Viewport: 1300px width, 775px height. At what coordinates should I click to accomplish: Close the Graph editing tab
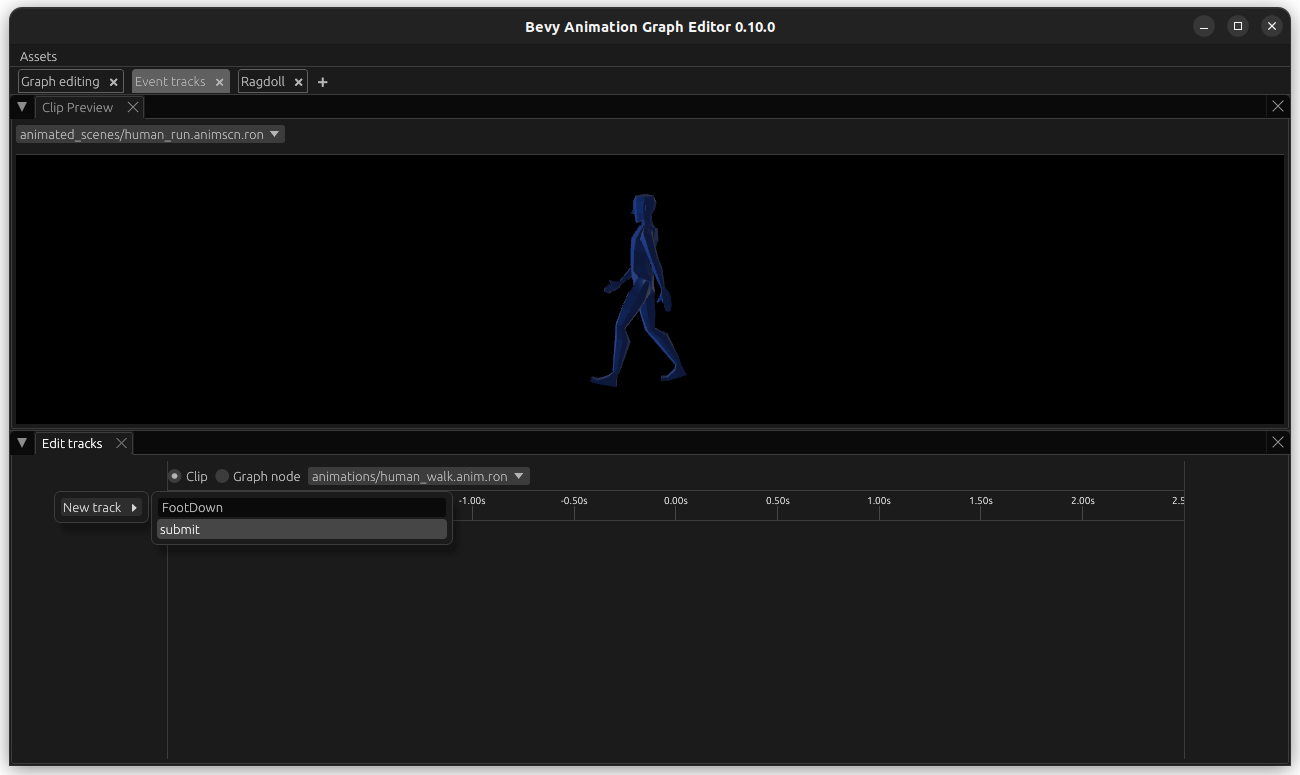113,81
